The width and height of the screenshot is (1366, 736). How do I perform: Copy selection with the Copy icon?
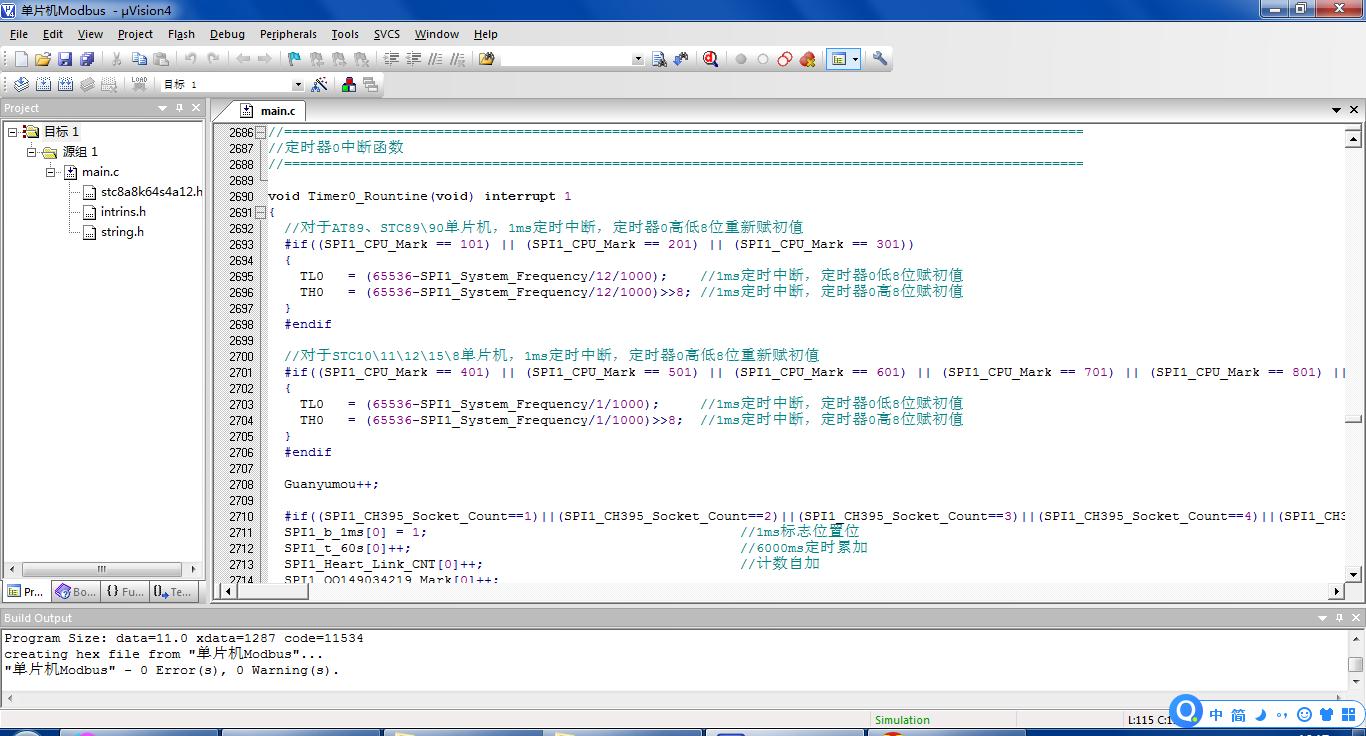point(139,59)
